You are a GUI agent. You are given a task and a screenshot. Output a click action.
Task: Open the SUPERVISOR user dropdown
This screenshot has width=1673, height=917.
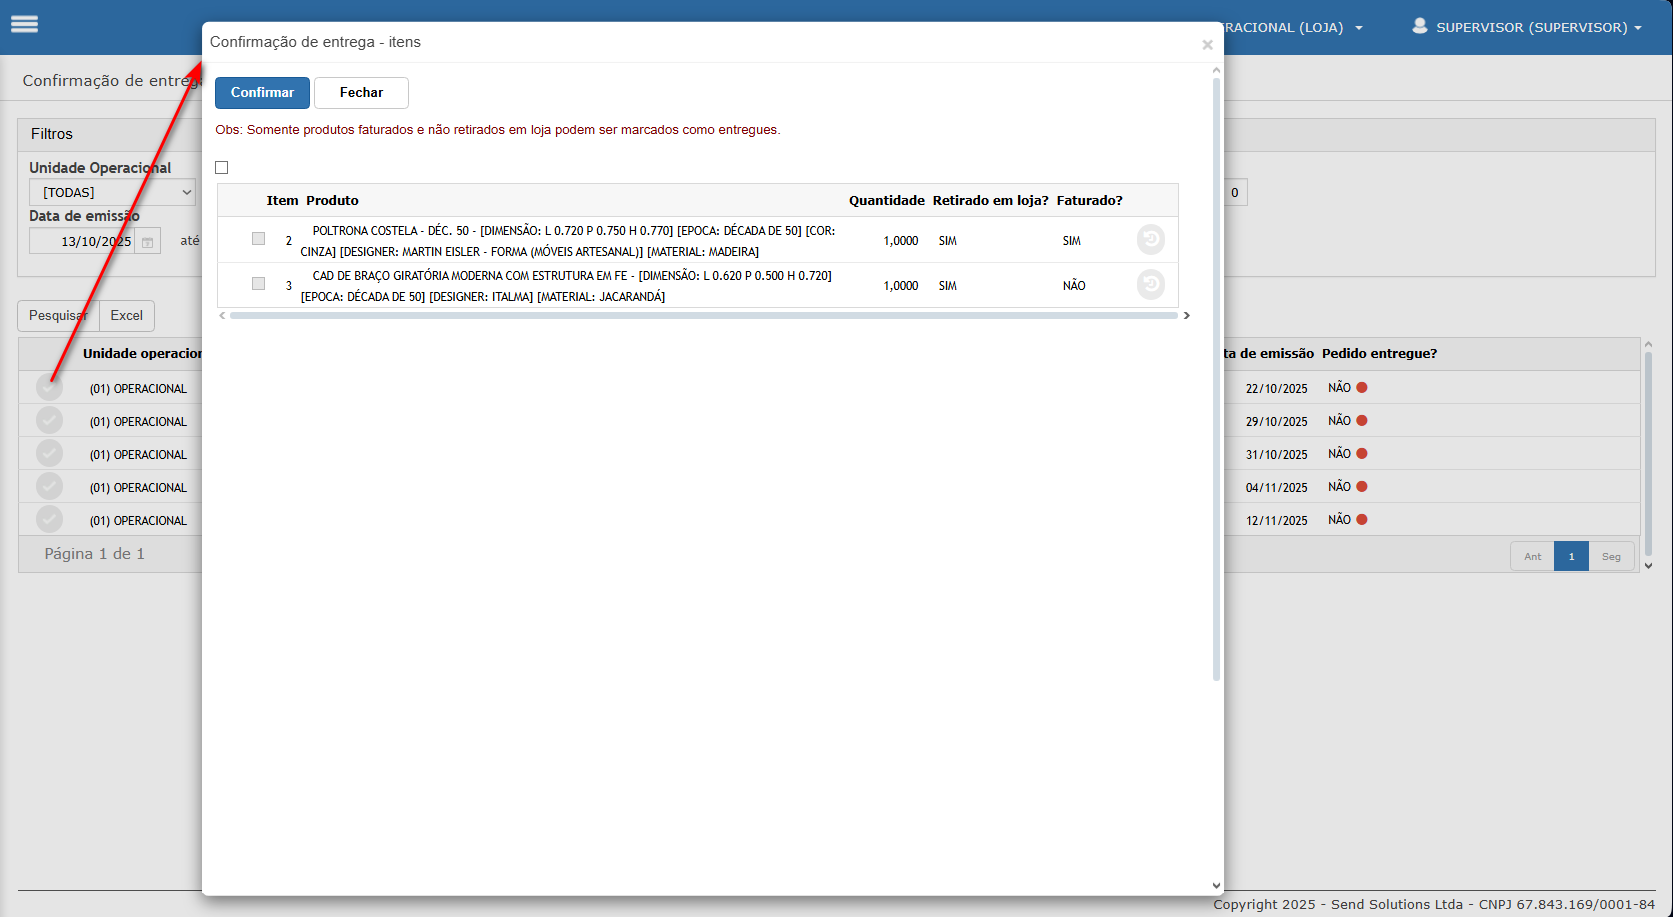1526,27
